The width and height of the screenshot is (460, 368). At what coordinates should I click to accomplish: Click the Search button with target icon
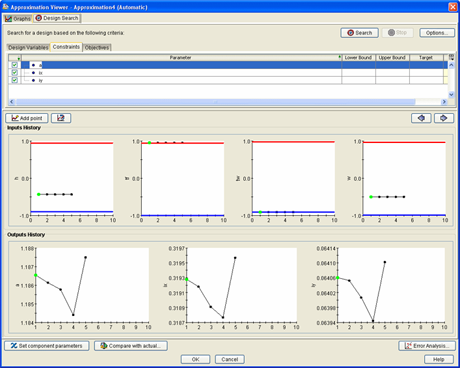click(359, 33)
